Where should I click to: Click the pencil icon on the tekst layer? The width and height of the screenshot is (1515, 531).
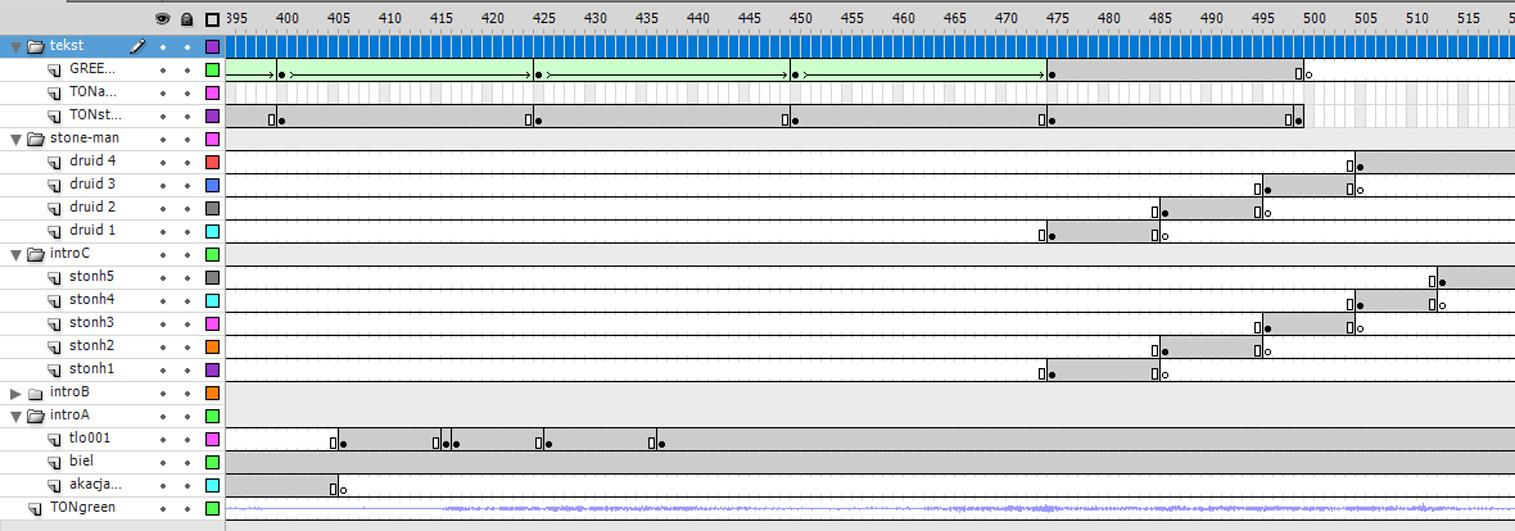(x=138, y=46)
